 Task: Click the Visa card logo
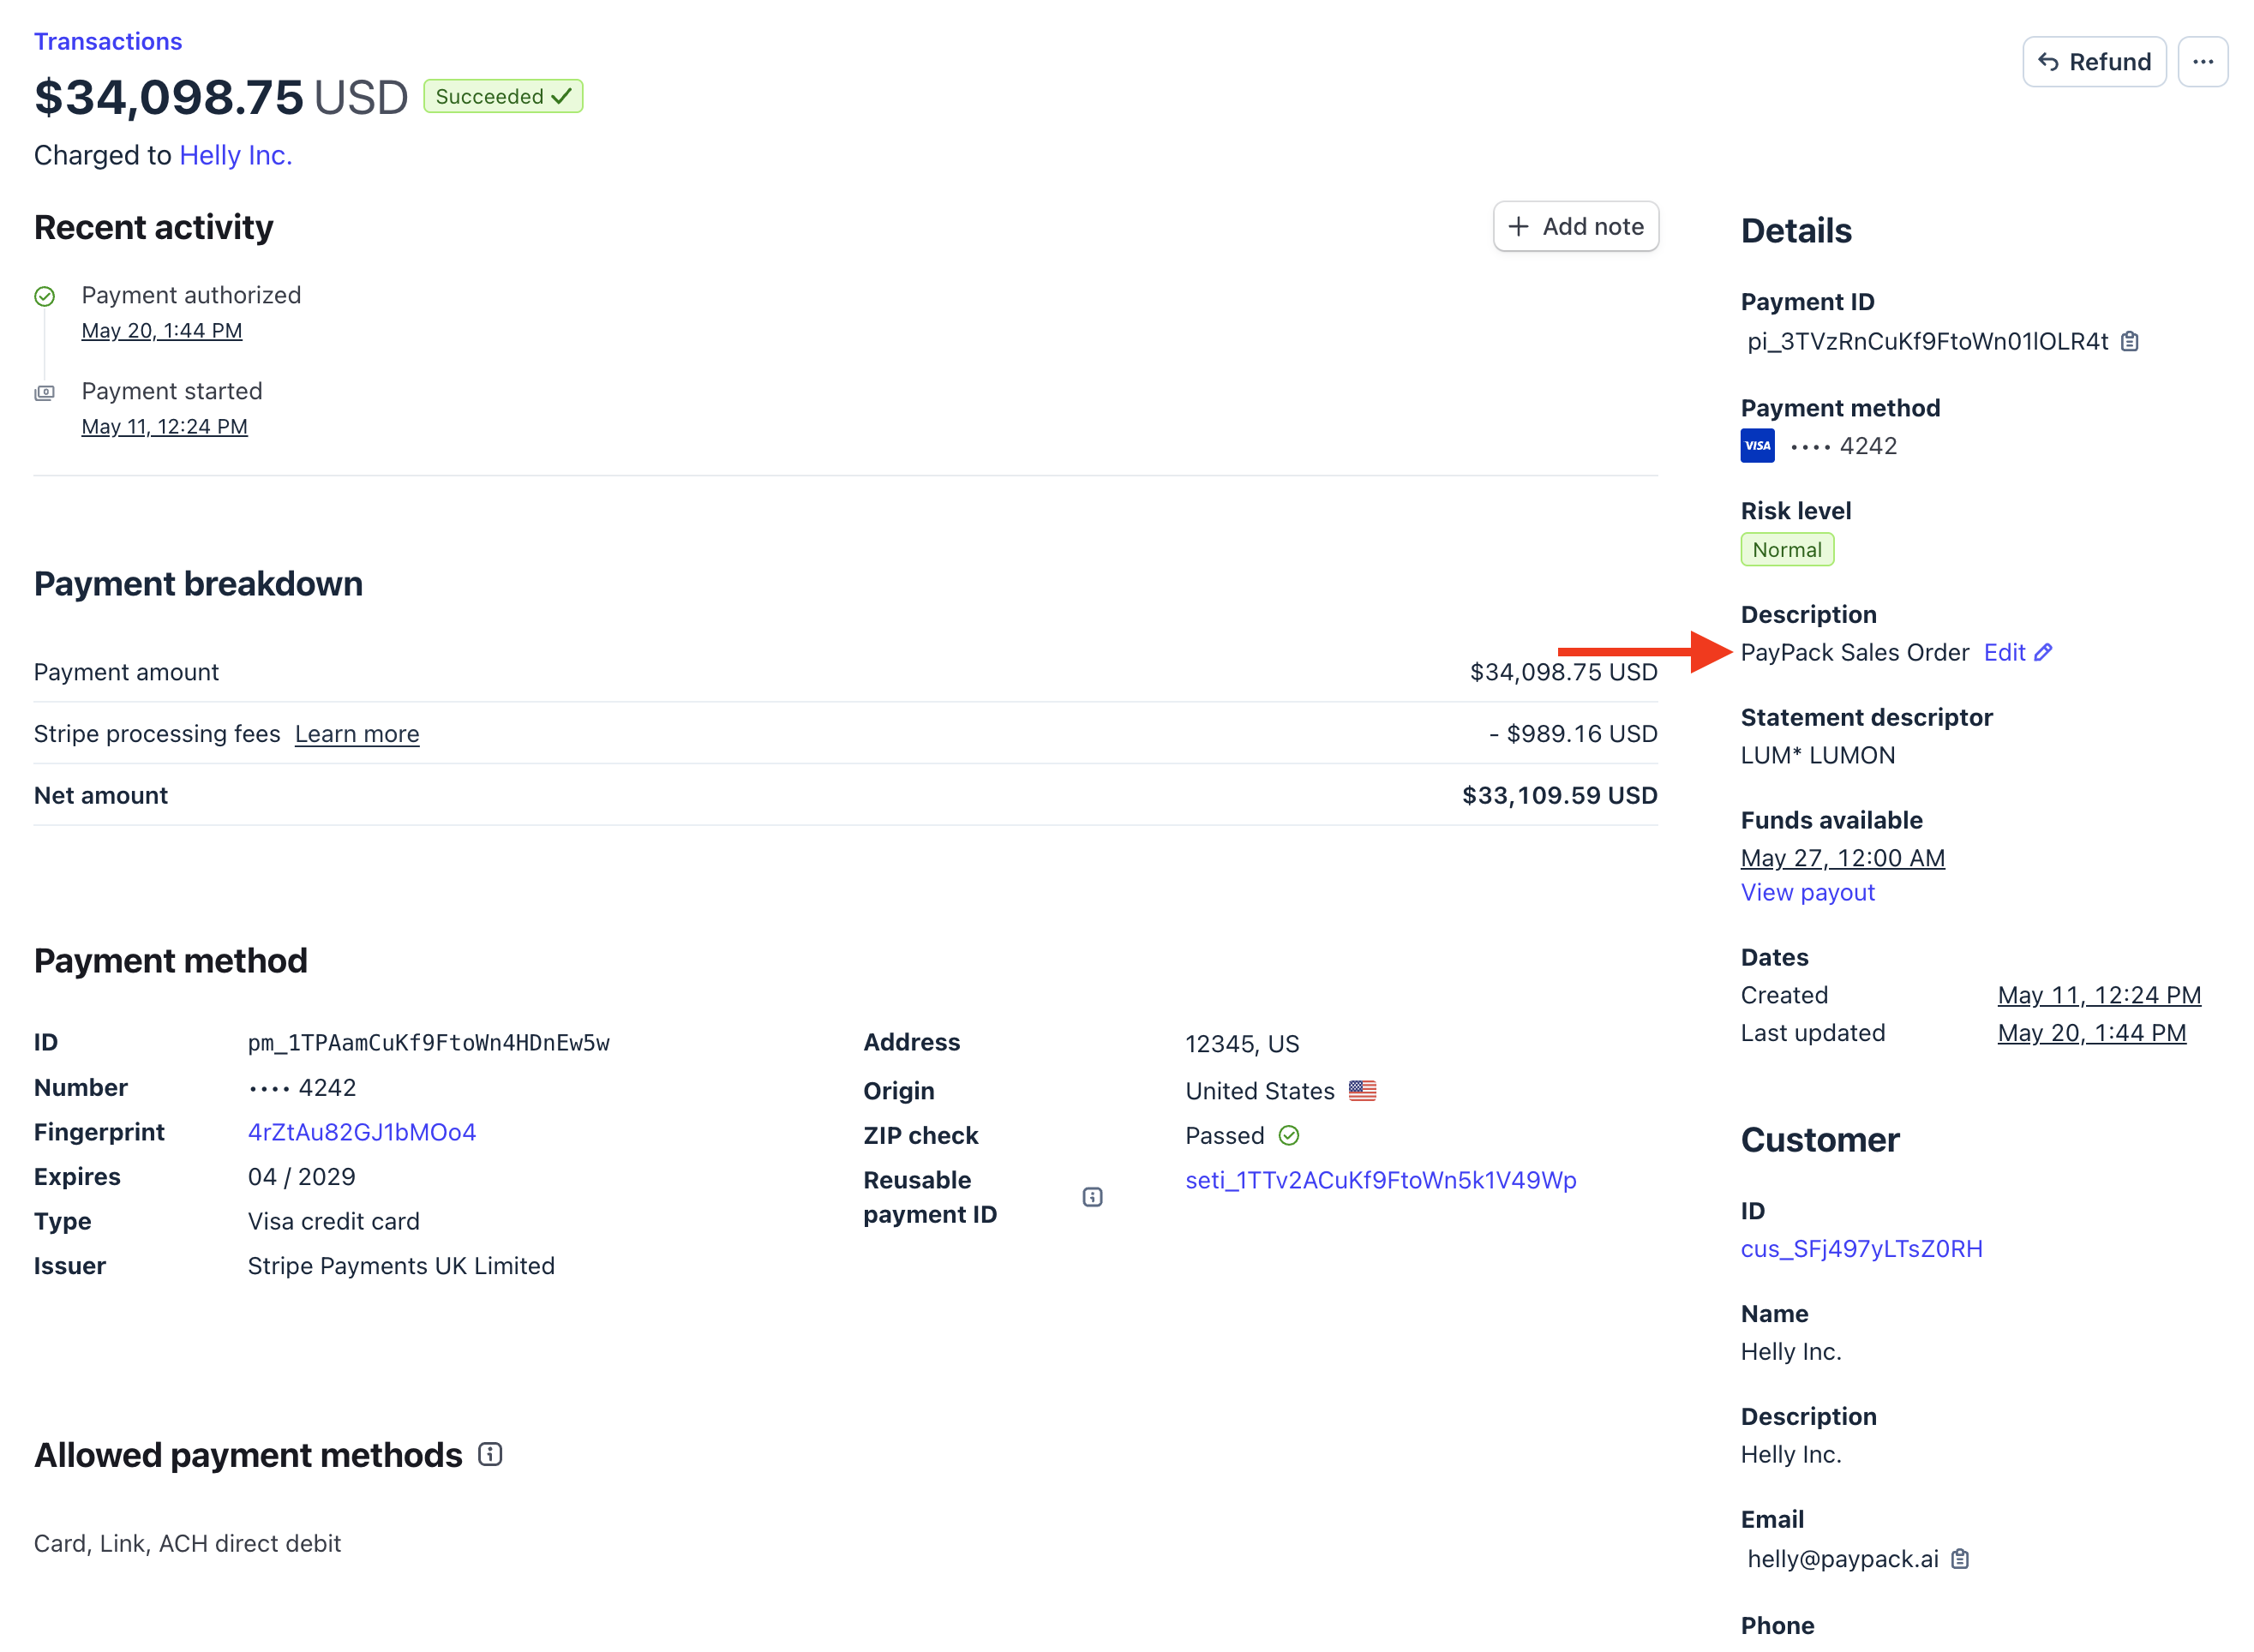1757,446
